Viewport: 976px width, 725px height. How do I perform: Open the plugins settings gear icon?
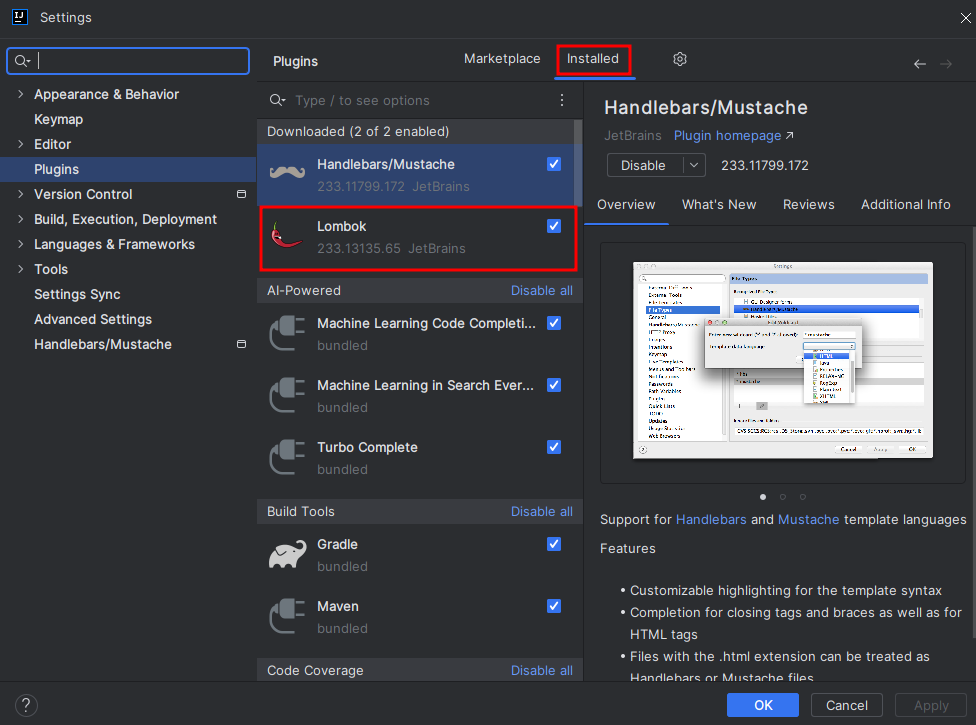click(680, 59)
